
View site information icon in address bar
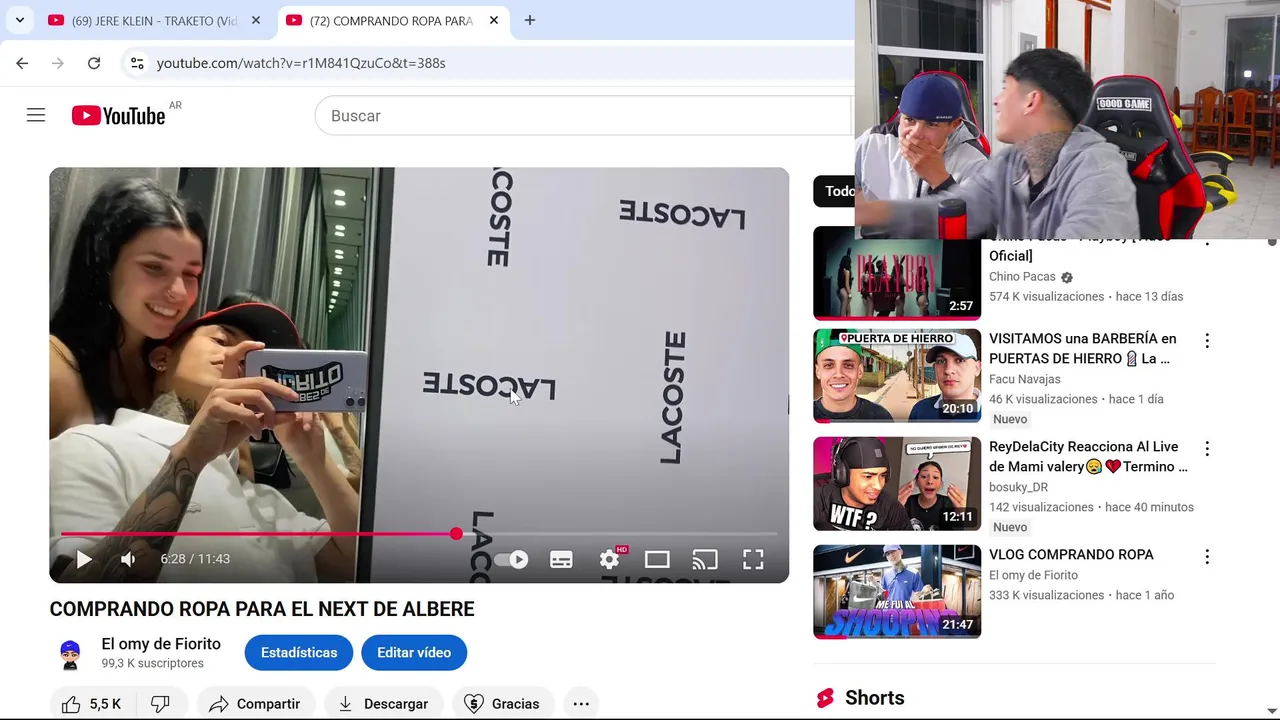click(x=137, y=63)
